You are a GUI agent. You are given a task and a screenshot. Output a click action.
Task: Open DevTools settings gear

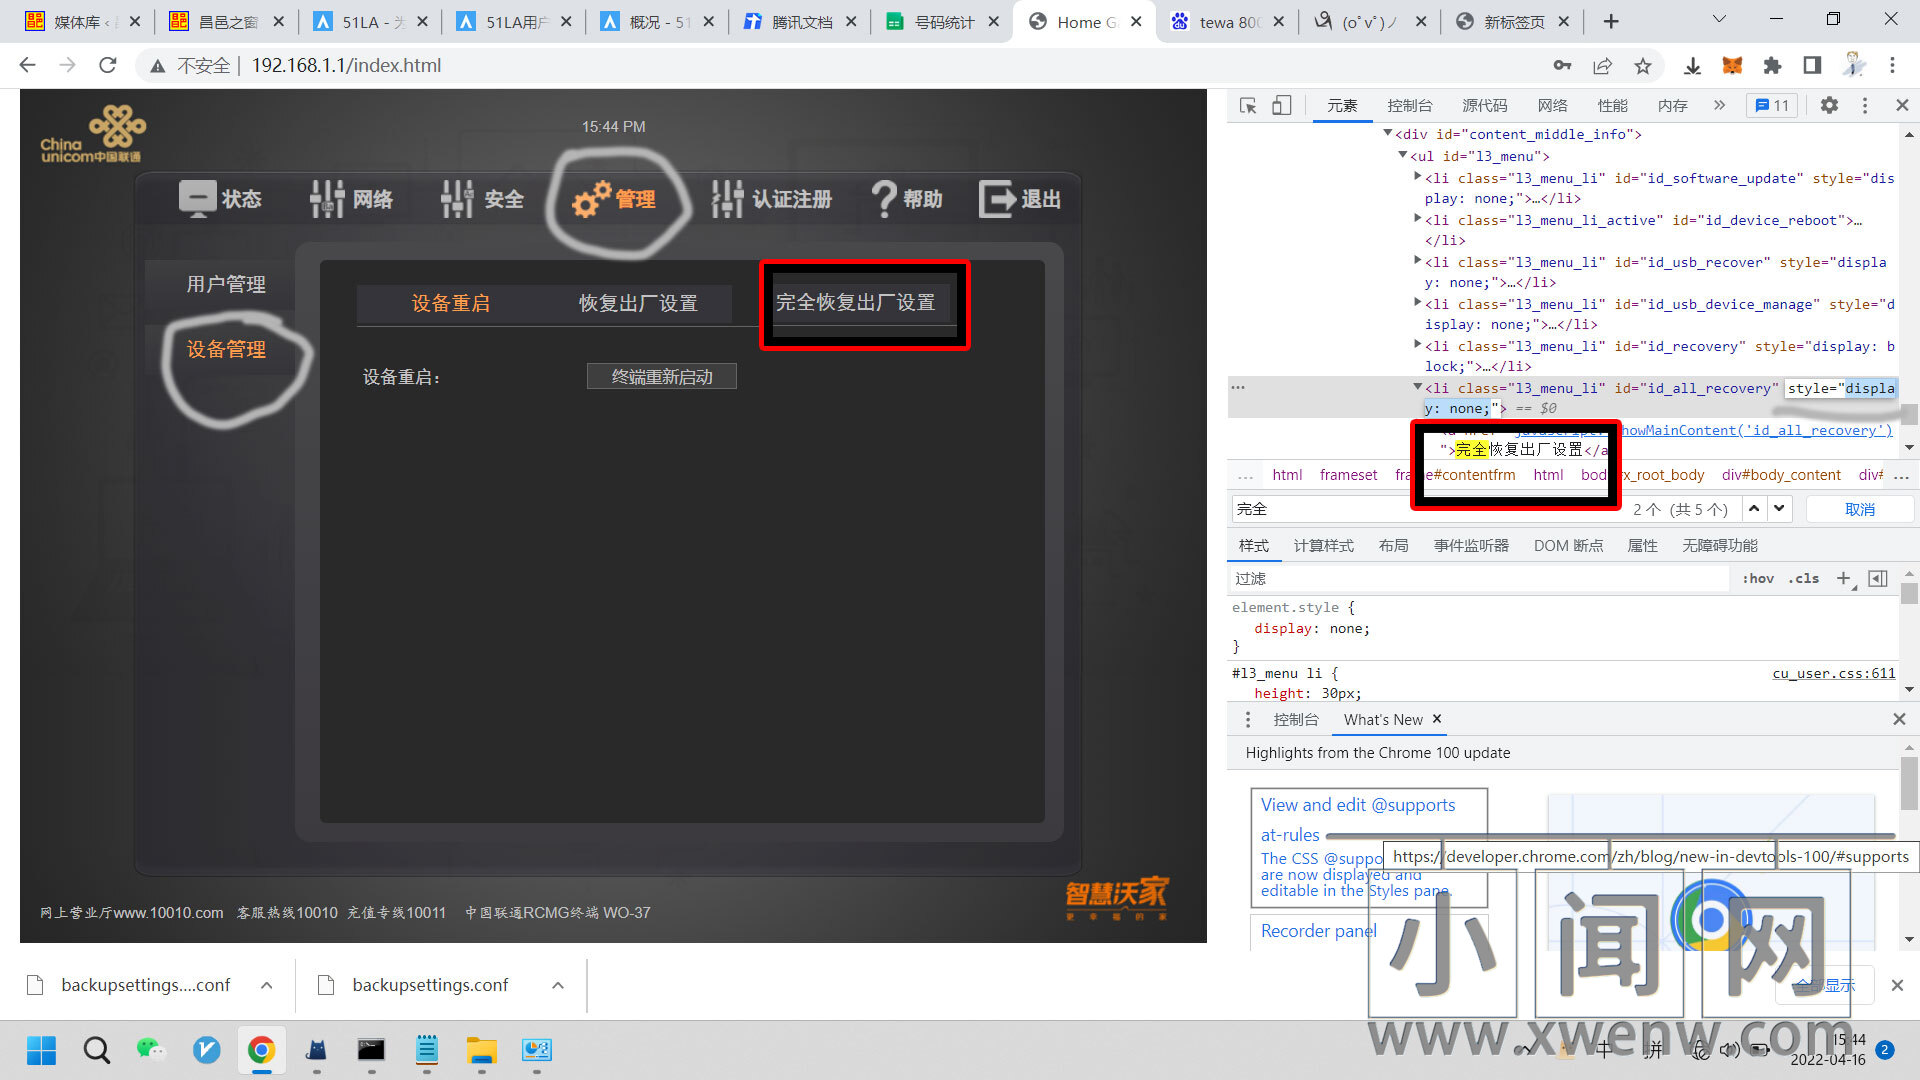click(1829, 105)
